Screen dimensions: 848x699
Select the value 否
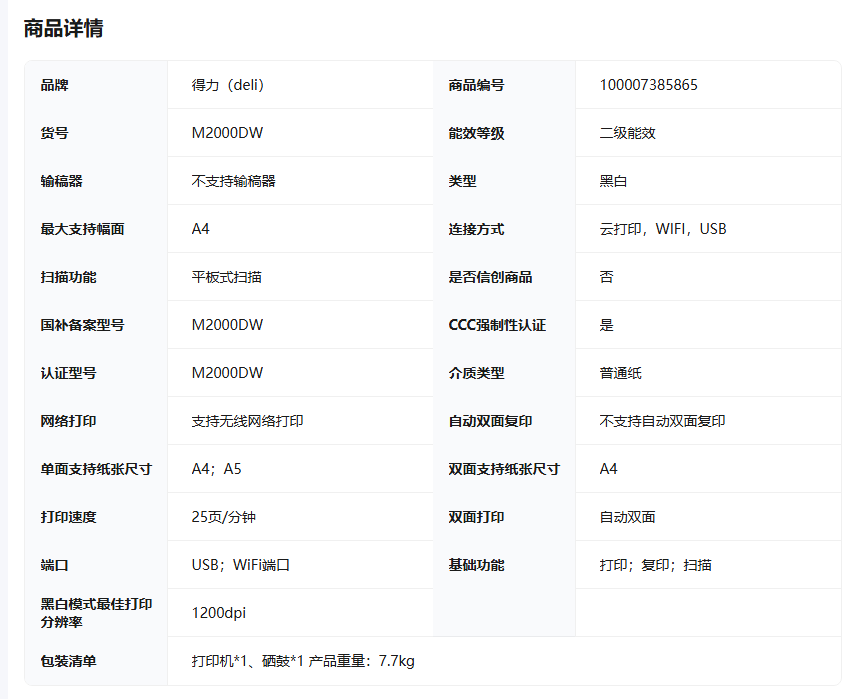tap(606, 277)
